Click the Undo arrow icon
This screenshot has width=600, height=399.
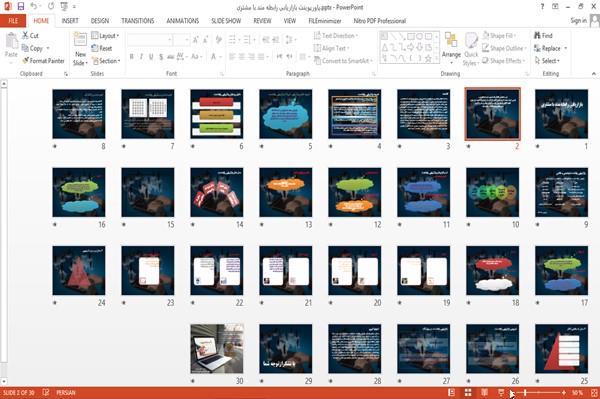coord(34,6)
